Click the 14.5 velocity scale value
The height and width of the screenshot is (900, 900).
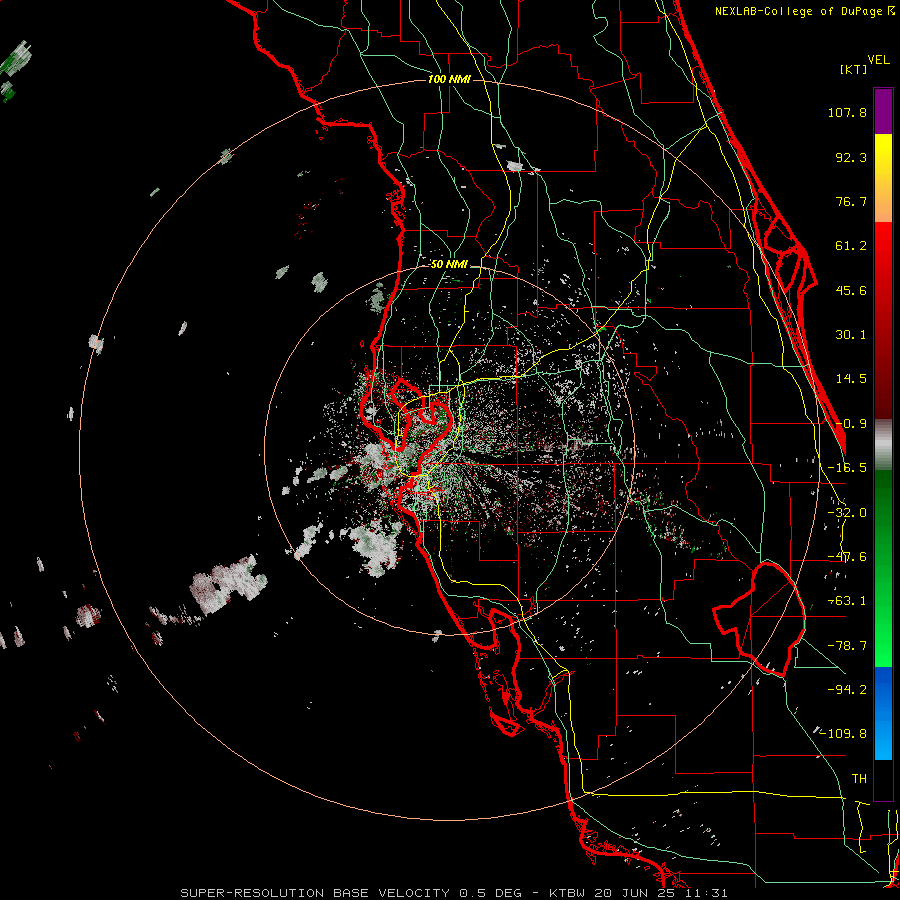851,379
